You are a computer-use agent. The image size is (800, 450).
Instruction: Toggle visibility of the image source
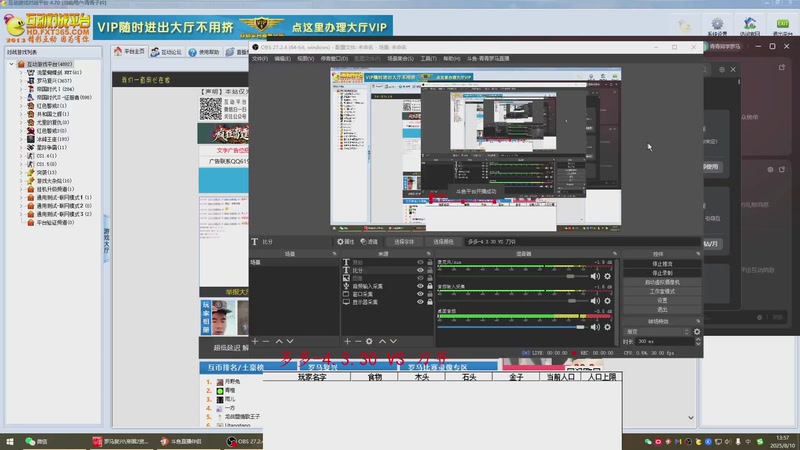pos(420,278)
